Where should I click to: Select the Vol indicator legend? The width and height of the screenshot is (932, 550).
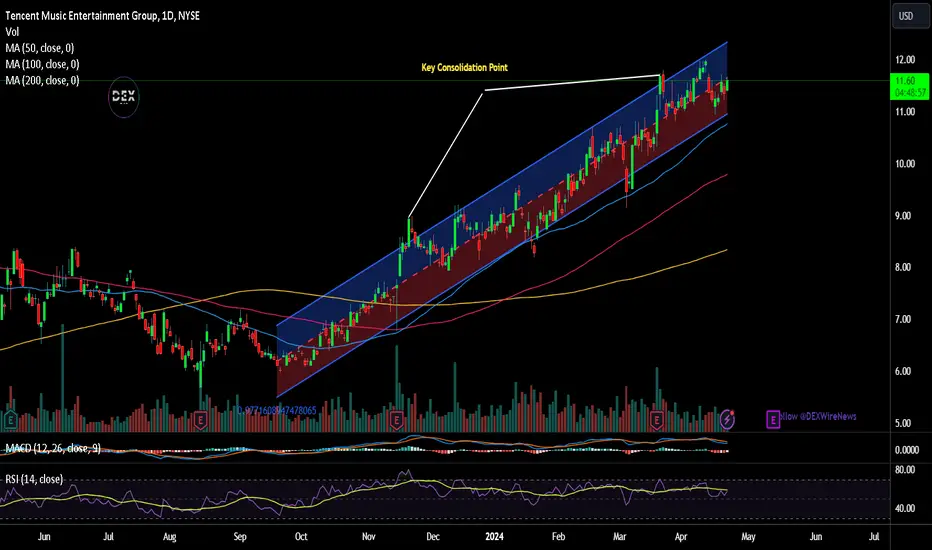[x=12, y=32]
